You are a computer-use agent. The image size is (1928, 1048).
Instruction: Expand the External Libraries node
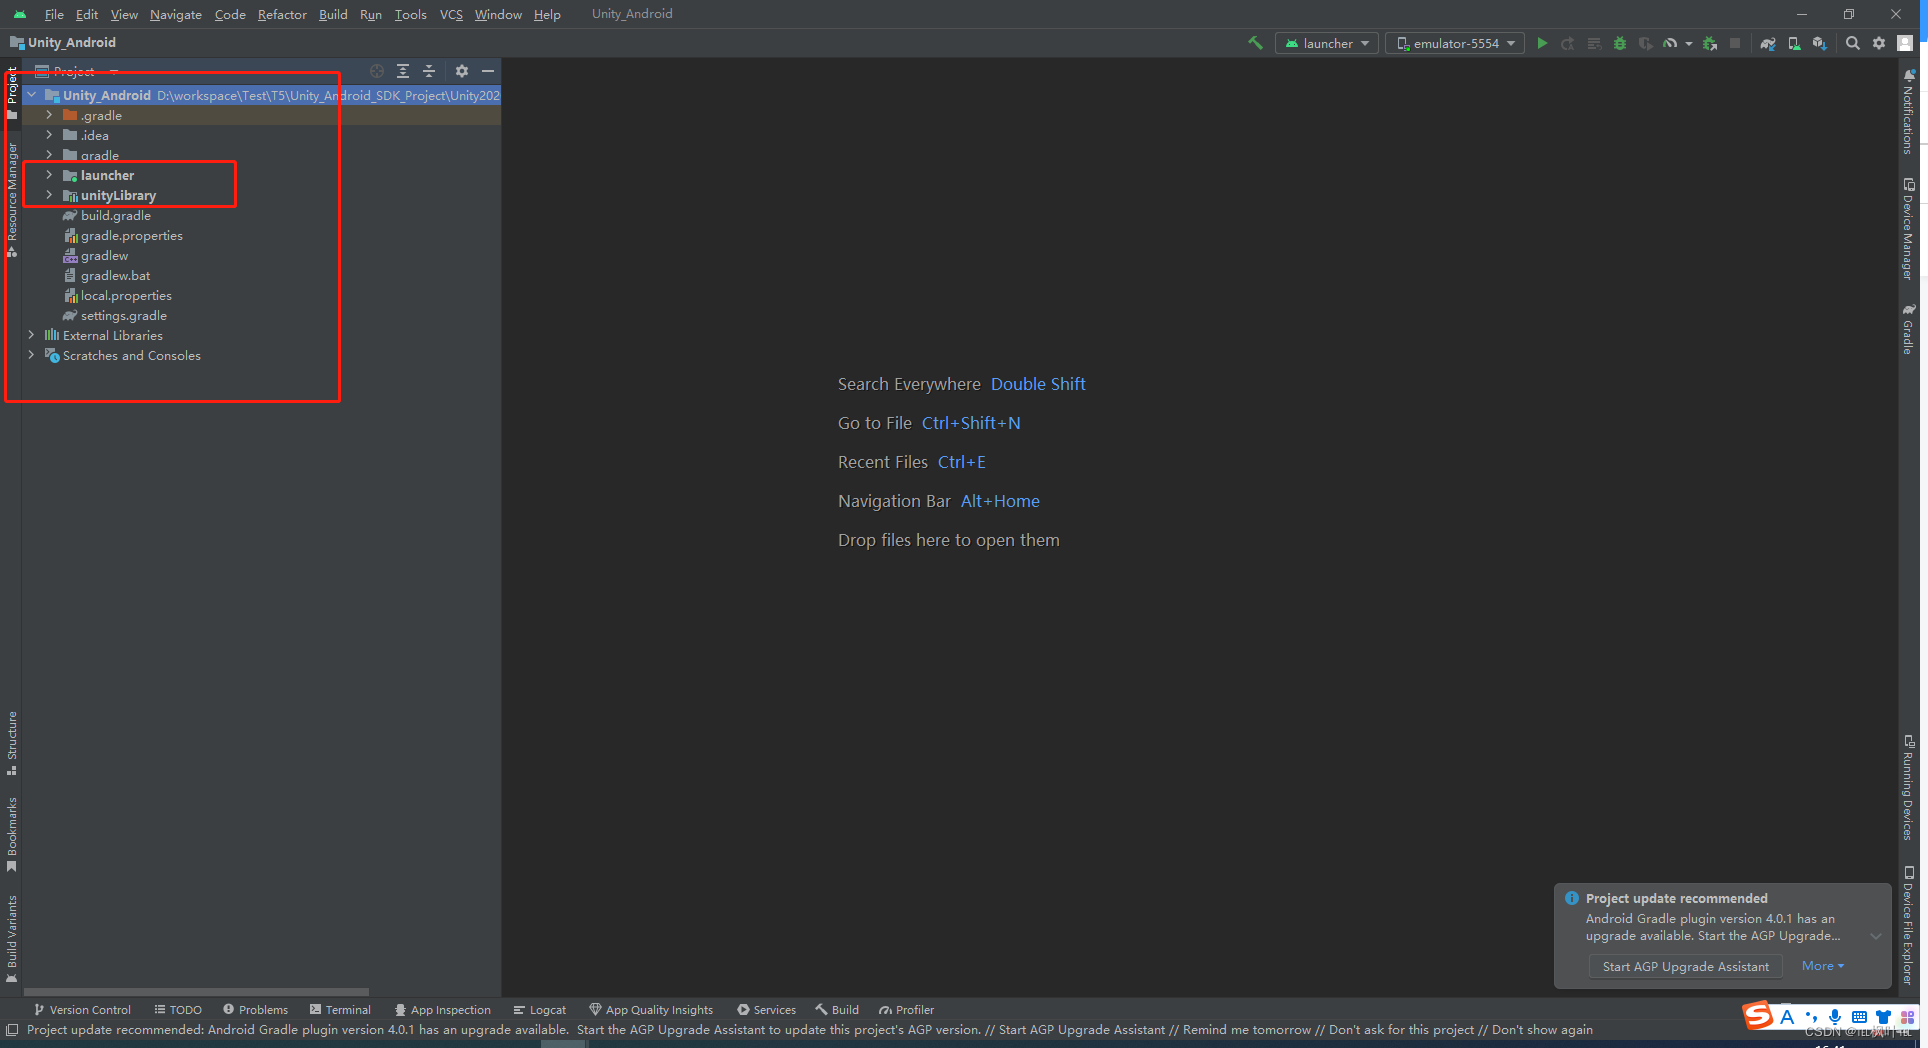[x=31, y=335]
